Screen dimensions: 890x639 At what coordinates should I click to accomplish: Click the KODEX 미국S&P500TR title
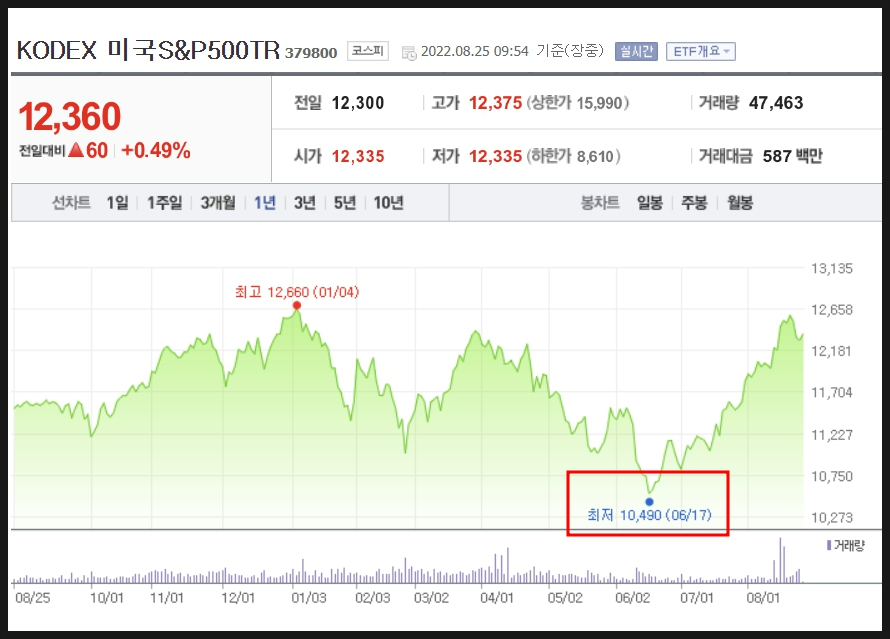(x=149, y=51)
